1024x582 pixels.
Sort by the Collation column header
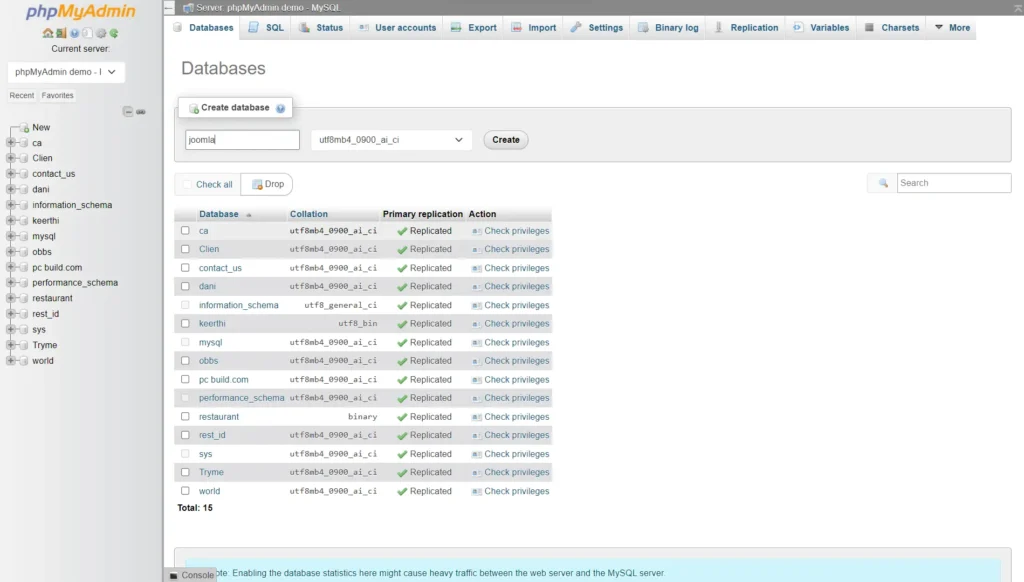coord(309,214)
